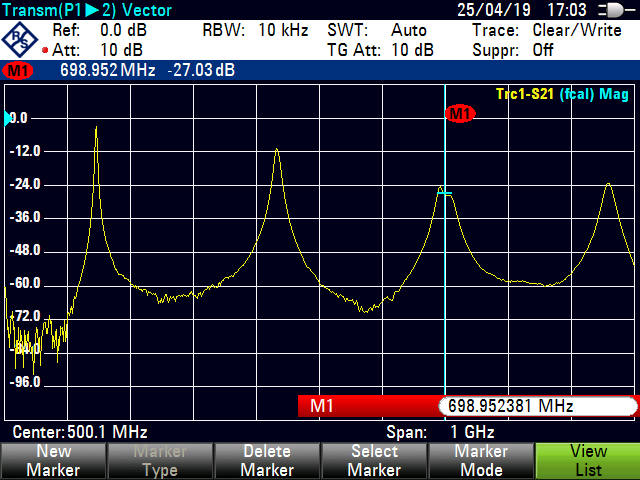The height and width of the screenshot is (480, 640).
Task: Click the cyan reference level arrow at 0.0
Action: pos(9,119)
